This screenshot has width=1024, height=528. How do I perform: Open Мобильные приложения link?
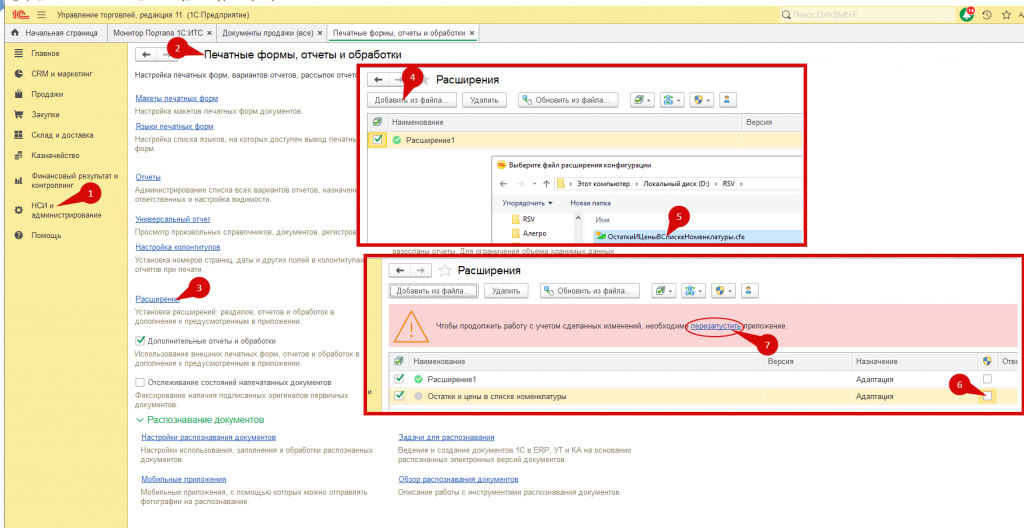coord(184,479)
